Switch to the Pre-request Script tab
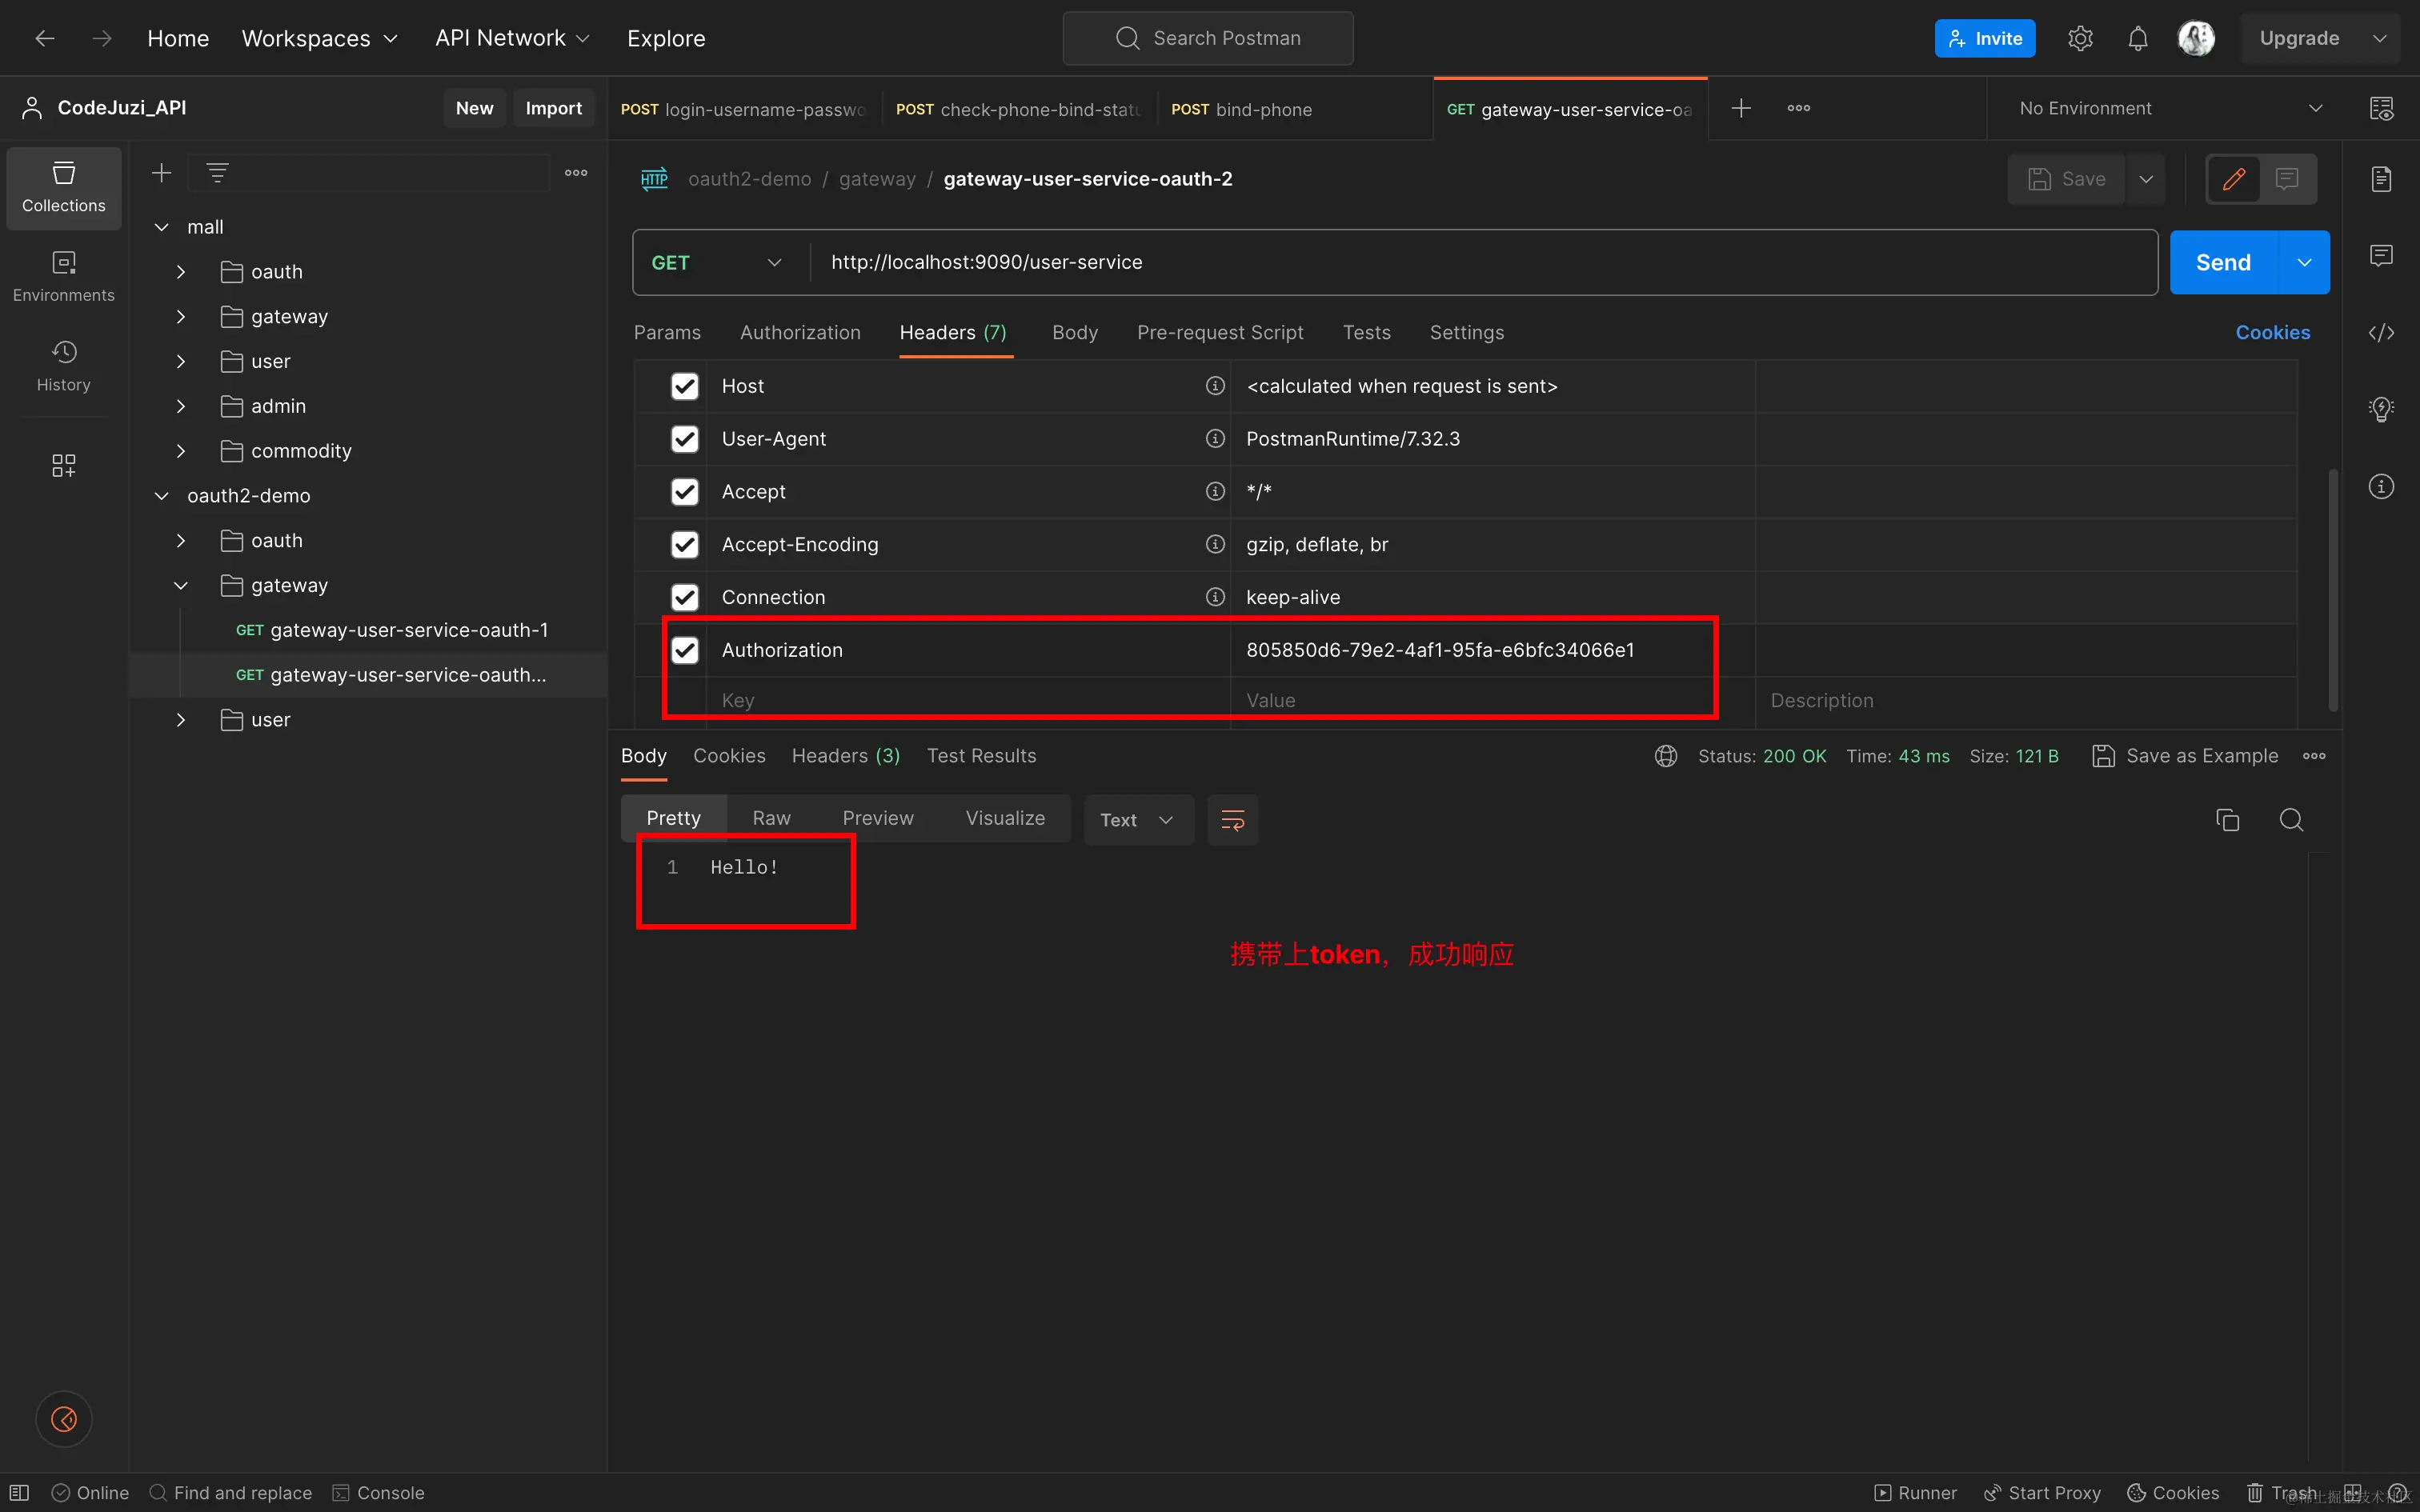This screenshot has width=2420, height=1512. click(1219, 332)
